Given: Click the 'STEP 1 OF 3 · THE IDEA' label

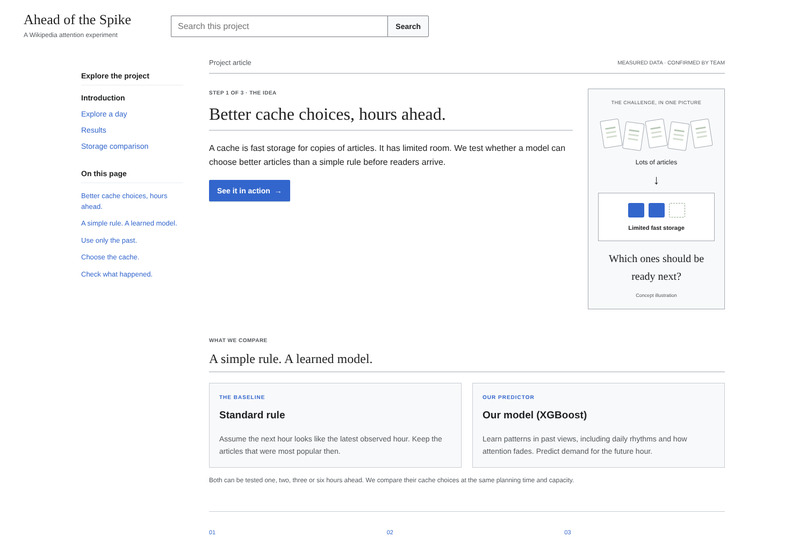Looking at the screenshot, I should pos(243,93).
